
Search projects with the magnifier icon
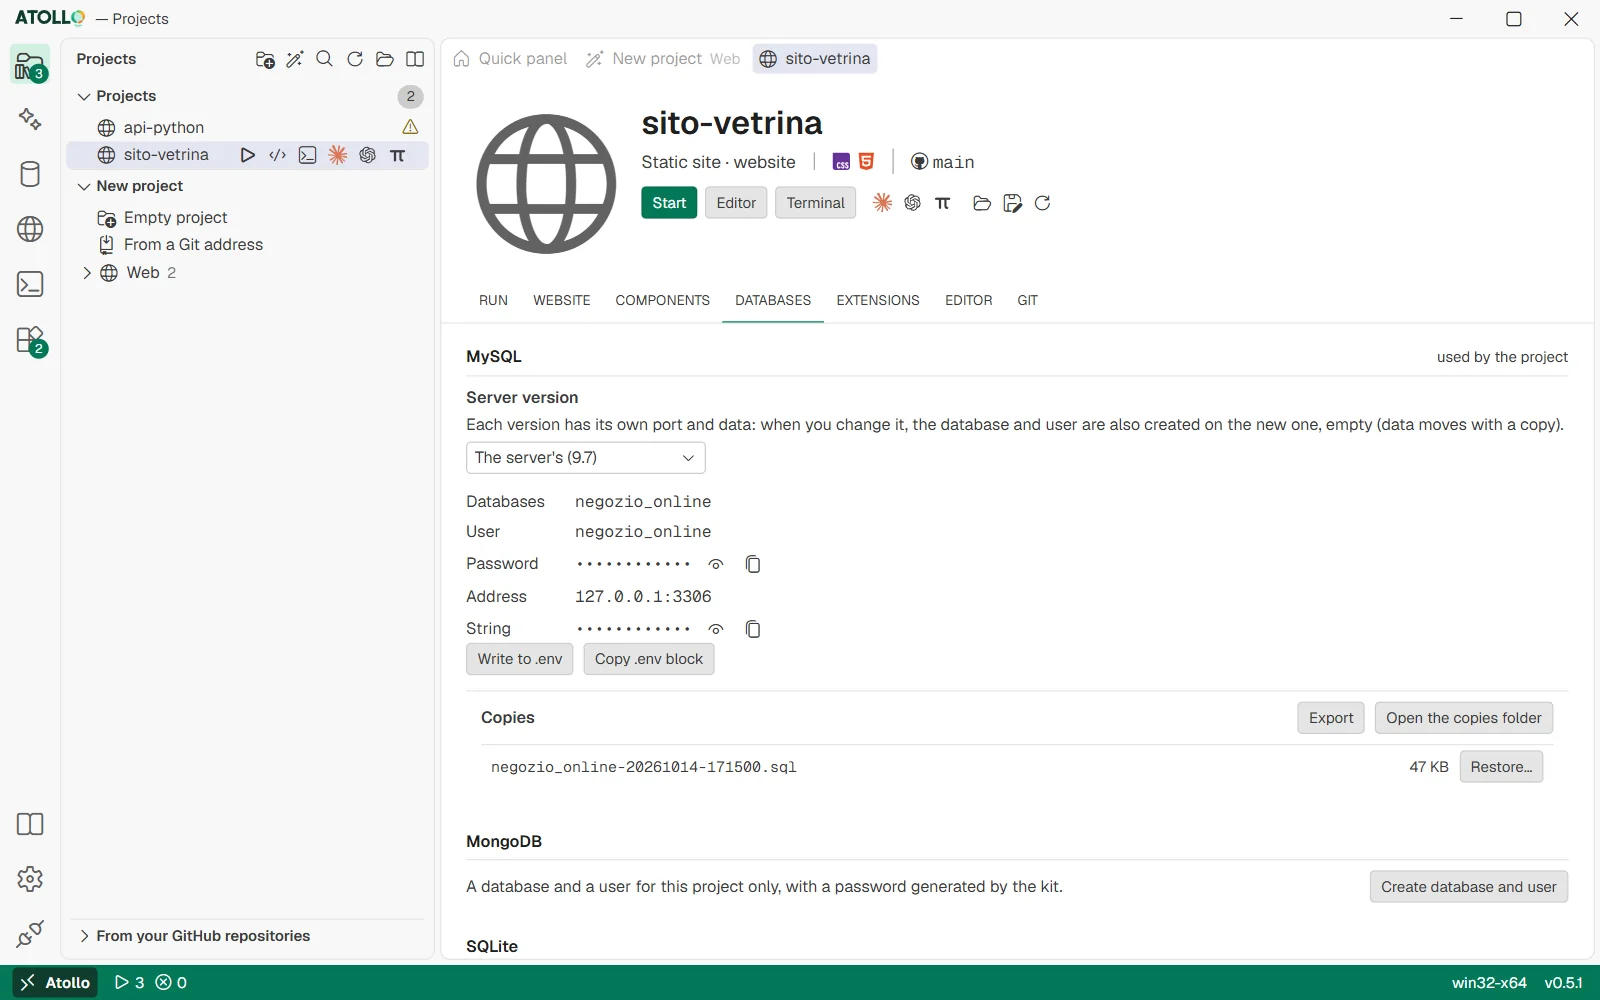click(x=325, y=60)
